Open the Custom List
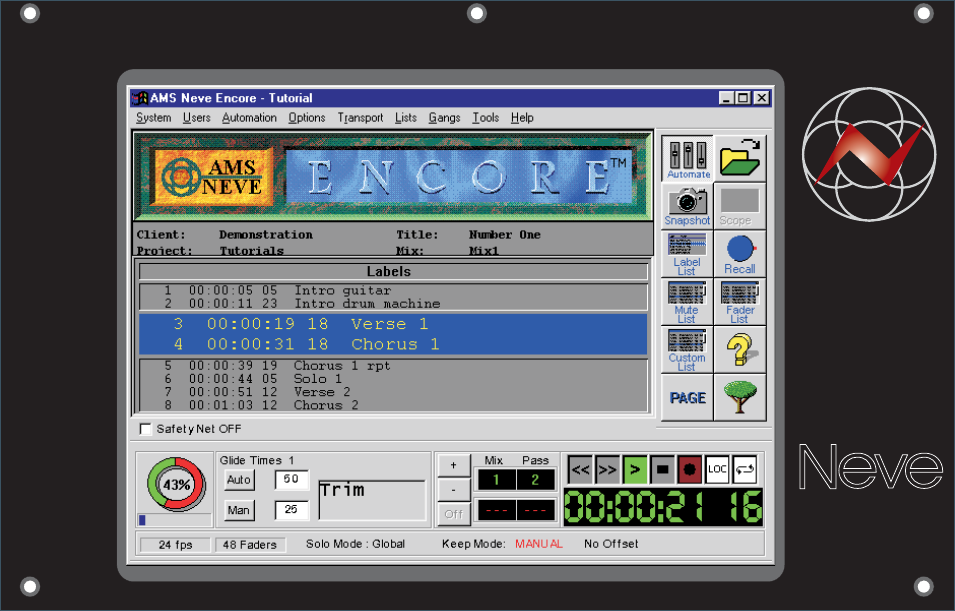955x611 pixels. click(x=687, y=349)
